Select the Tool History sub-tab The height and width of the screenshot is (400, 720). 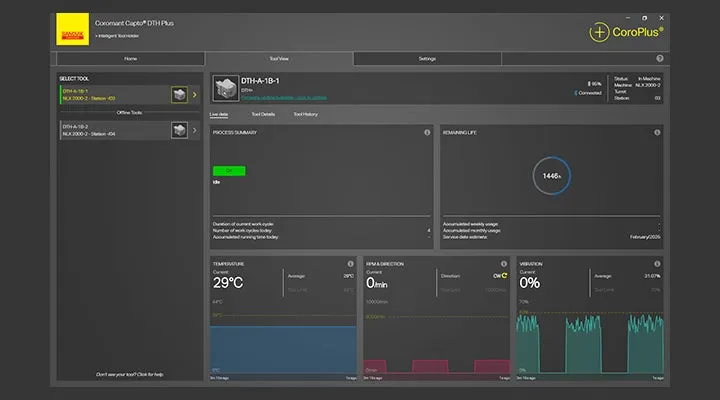click(x=305, y=114)
